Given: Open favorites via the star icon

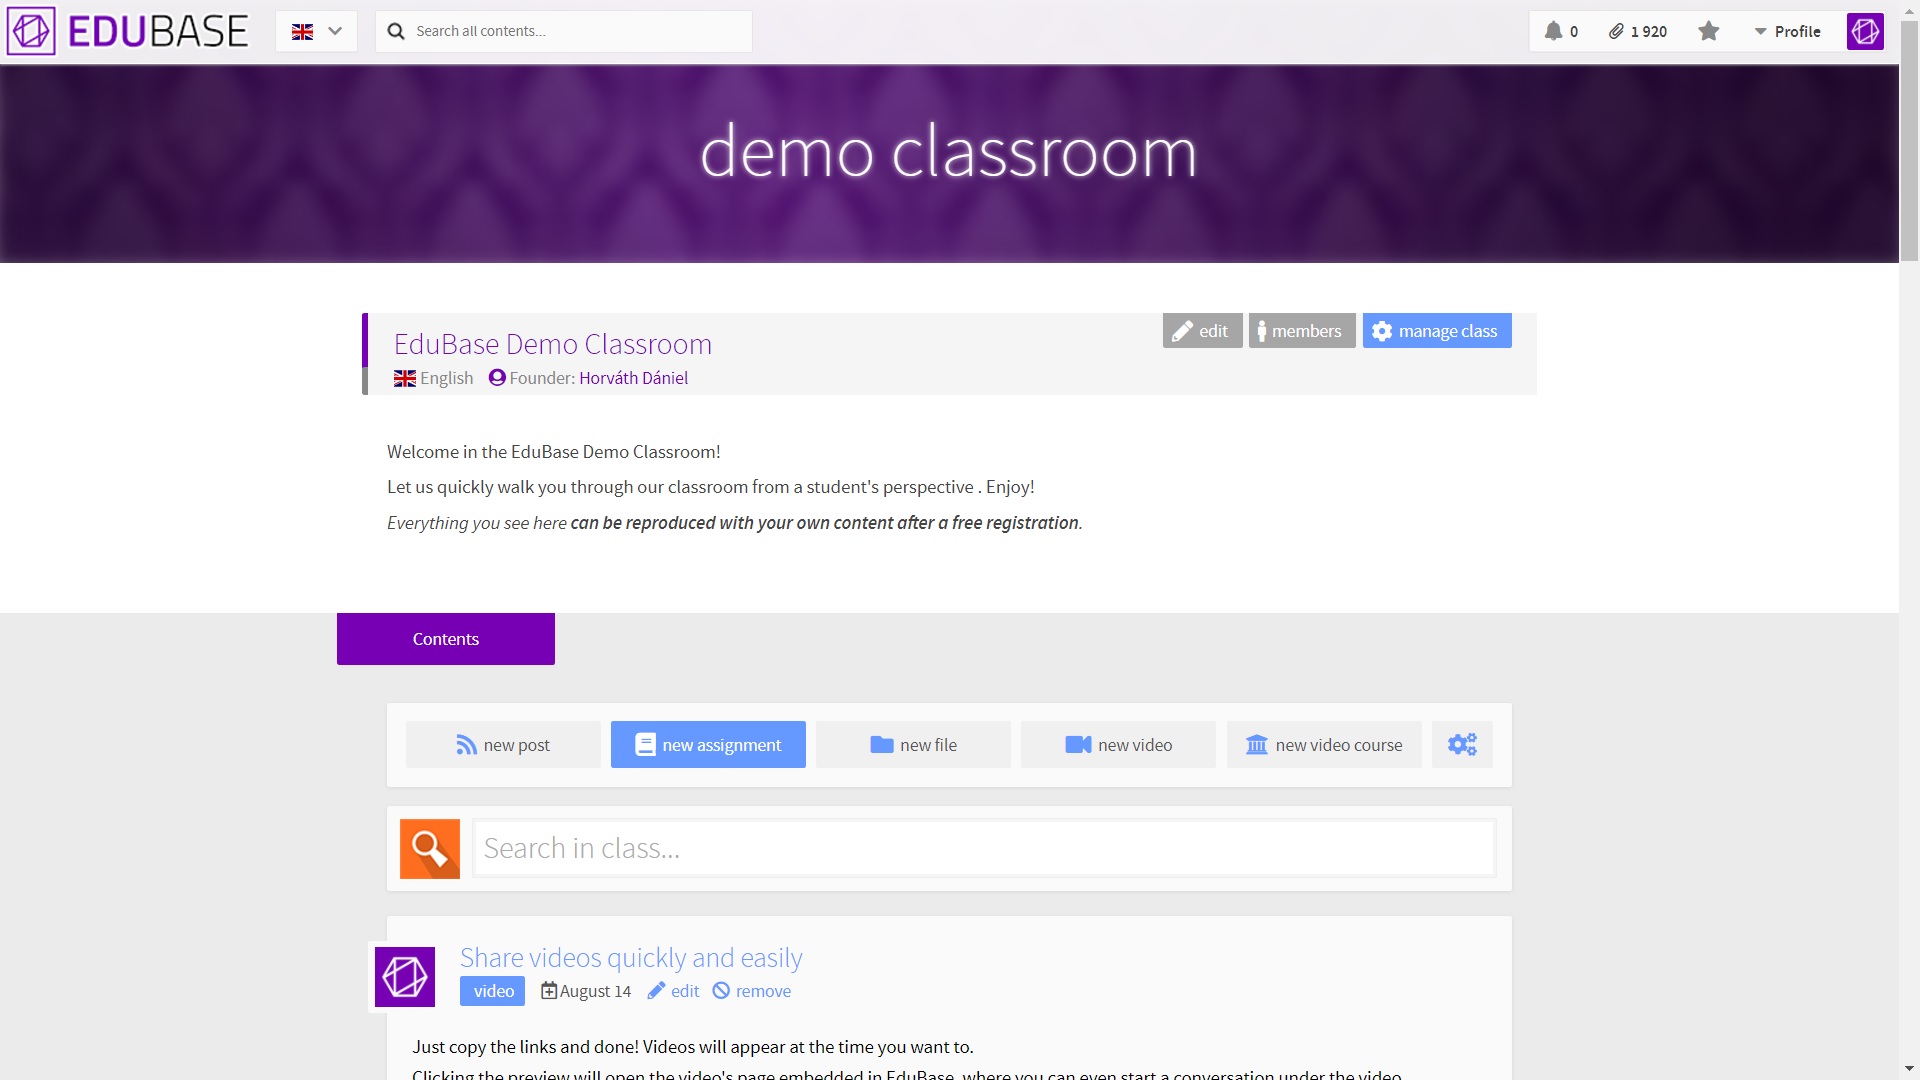Looking at the screenshot, I should click(x=1709, y=31).
